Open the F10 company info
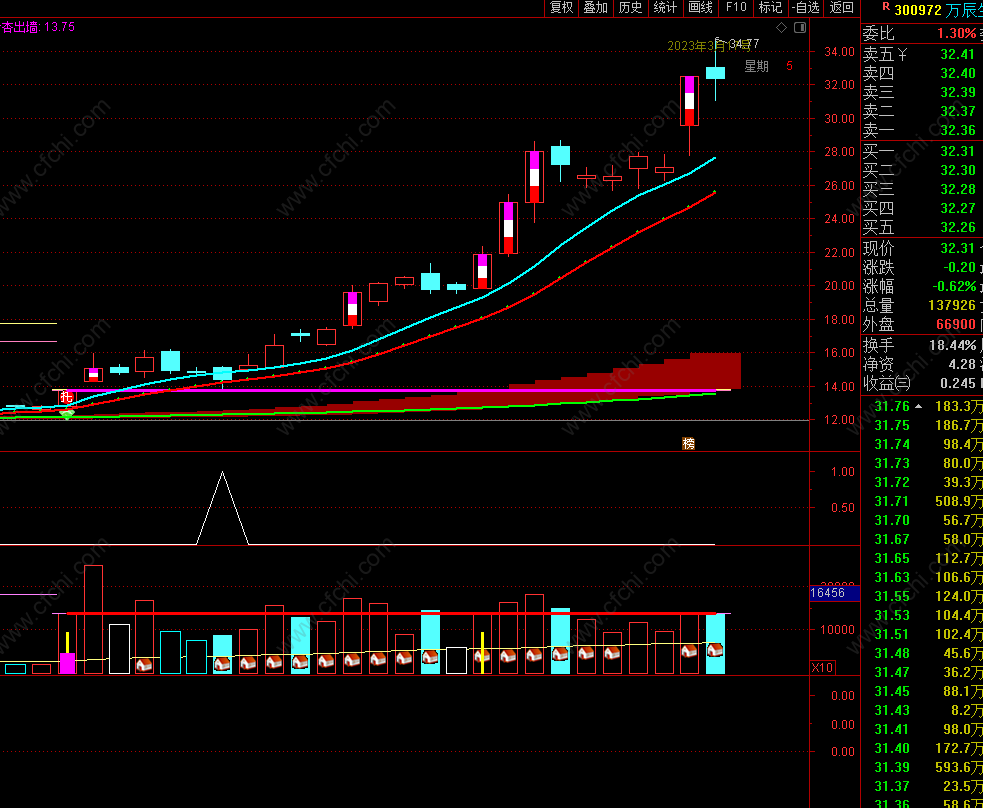 pyautogui.click(x=736, y=8)
